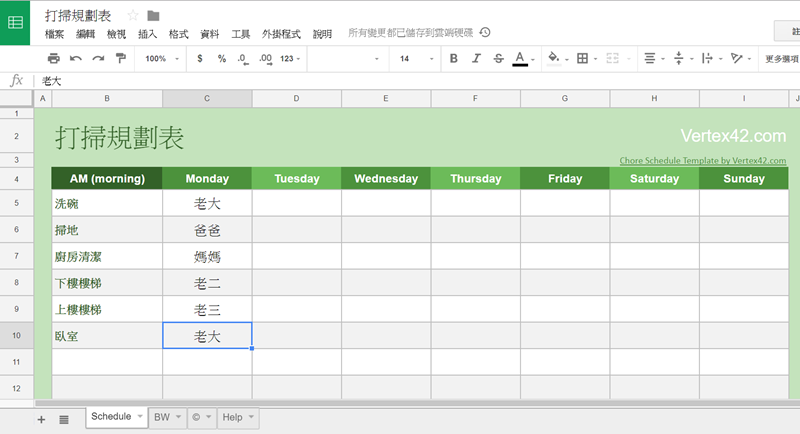Toggle strikethrough formatting
The width and height of the screenshot is (800, 434).
(498, 59)
